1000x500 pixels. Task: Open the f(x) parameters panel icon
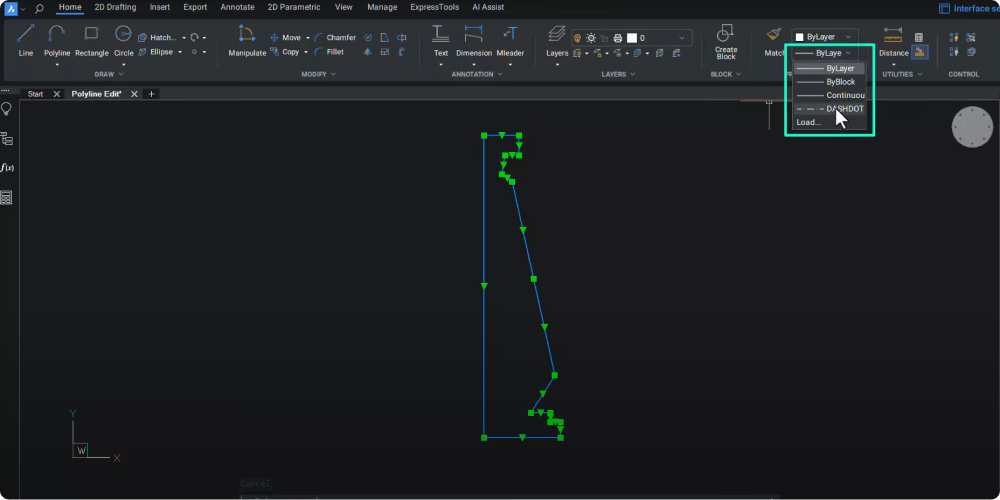(7, 168)
